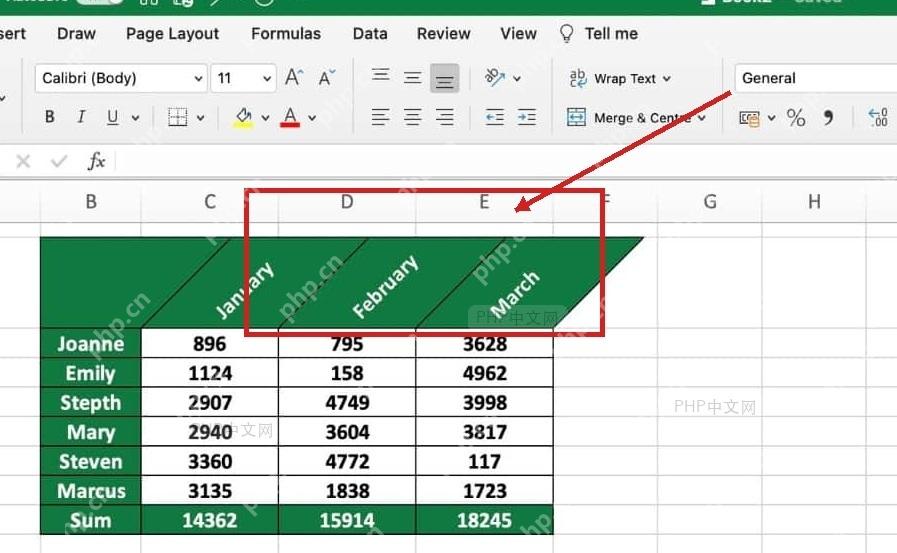Image resolution: width=897 pixels, height=553 pixels.
Task: Select column H header
Action: coord(814,201)
